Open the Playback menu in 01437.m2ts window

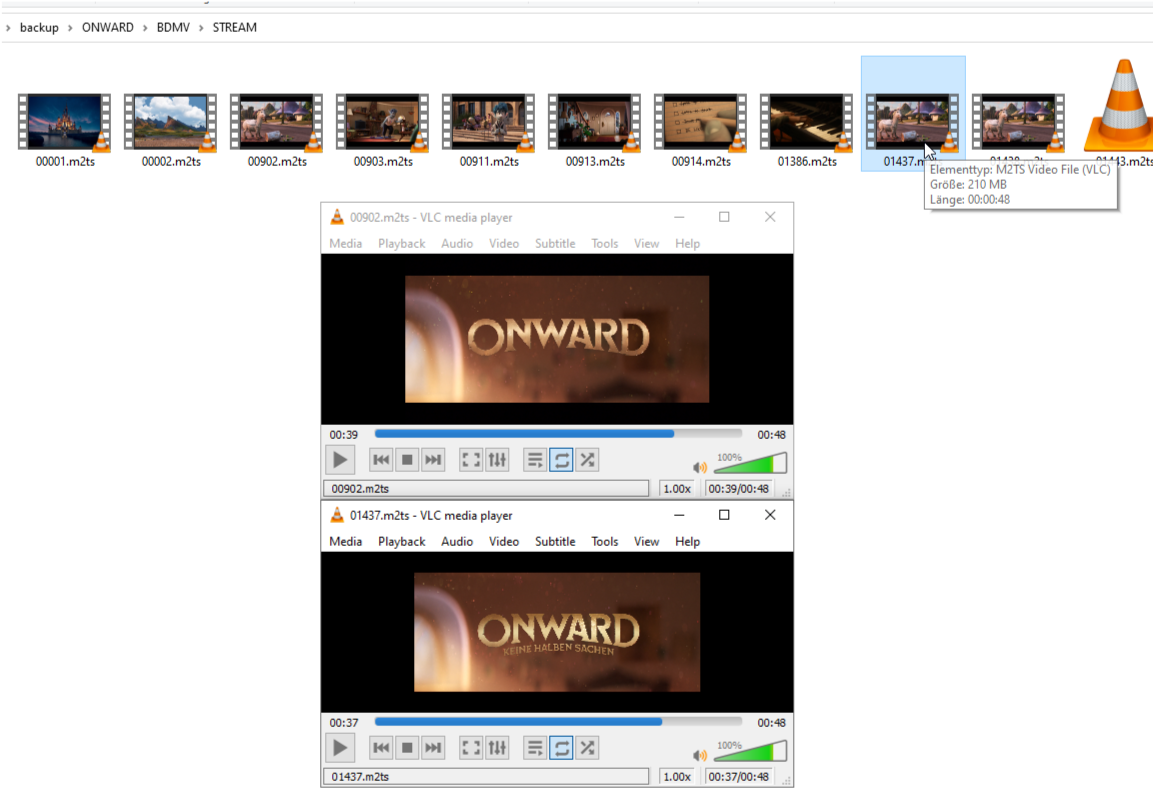pyautogui.click(x=401, y=541)
